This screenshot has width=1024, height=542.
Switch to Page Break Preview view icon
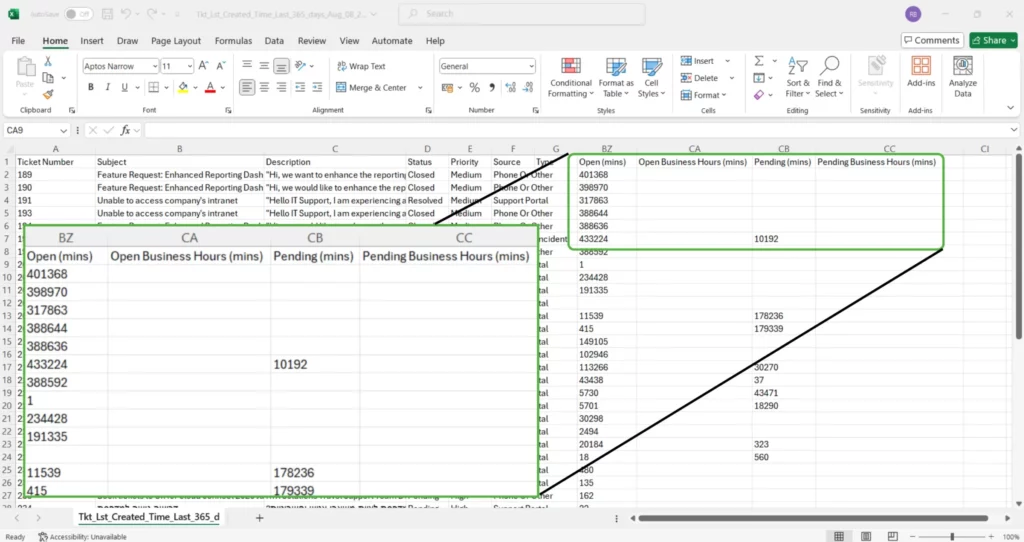(893, 536)
